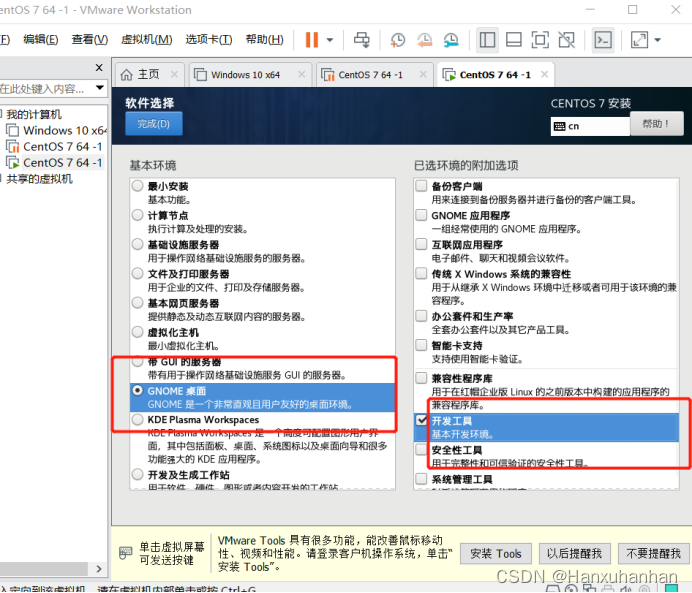Click the 安装 Tools button
This screenshot has height=593, width=692.
(x=496, y=554)
